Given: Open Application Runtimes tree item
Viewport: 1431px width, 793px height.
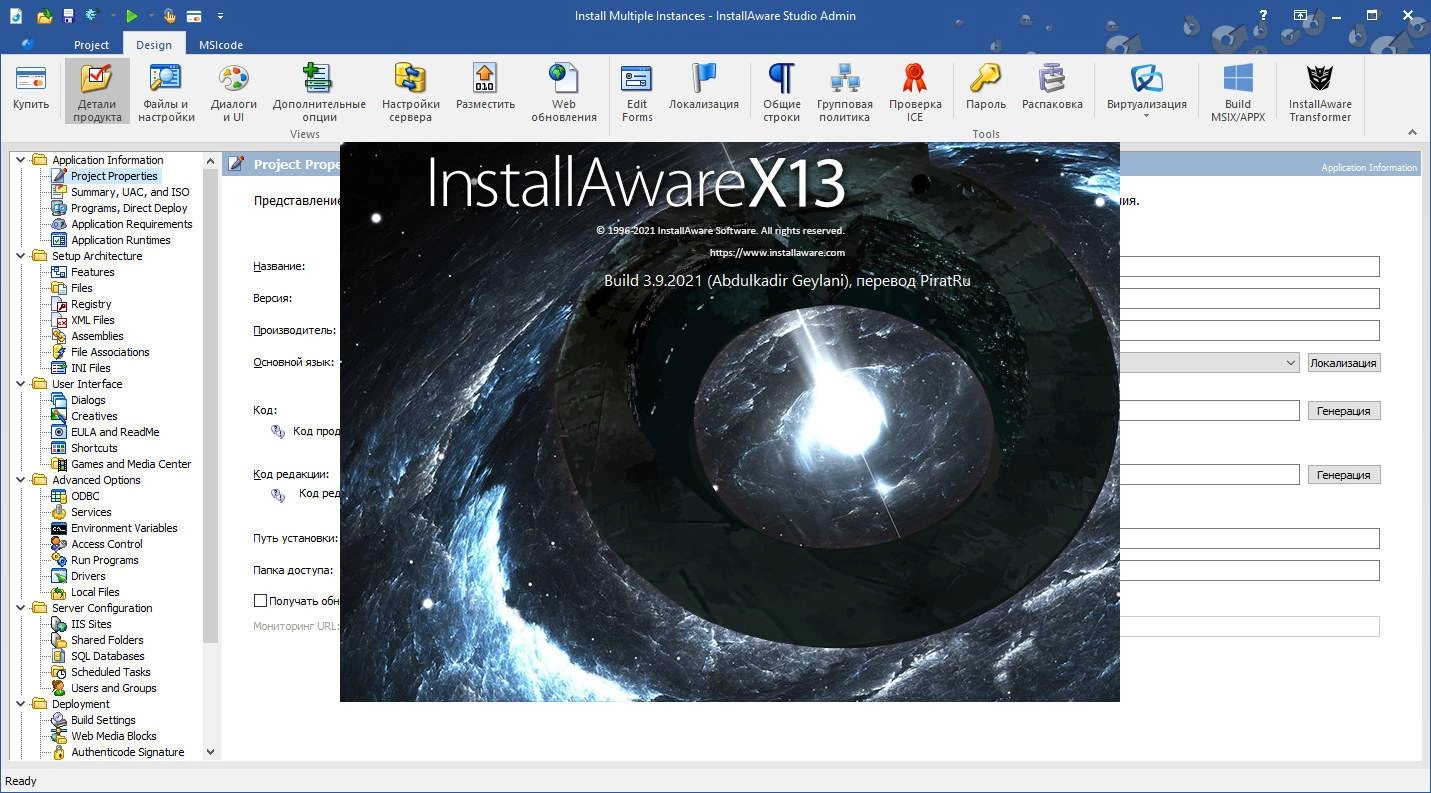Looking at the screenshot, I should pos(120,240).
